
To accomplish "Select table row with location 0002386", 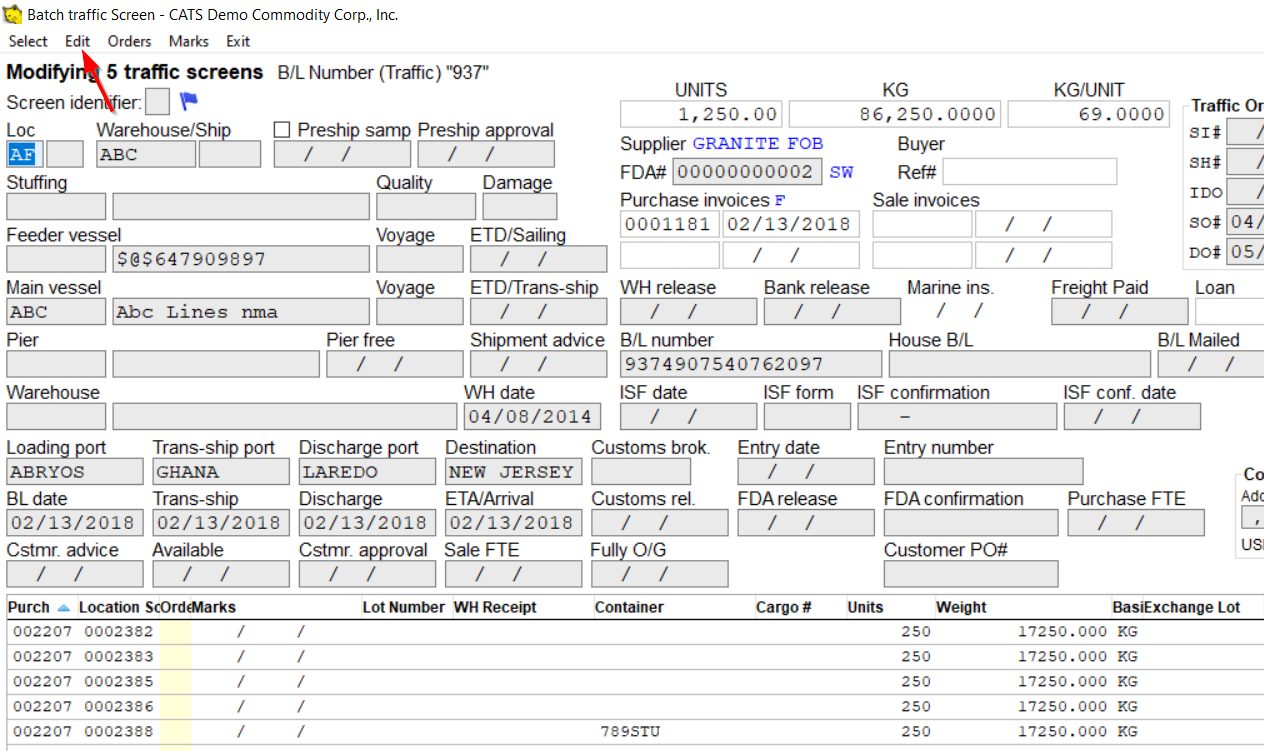I will coord(635,707).
